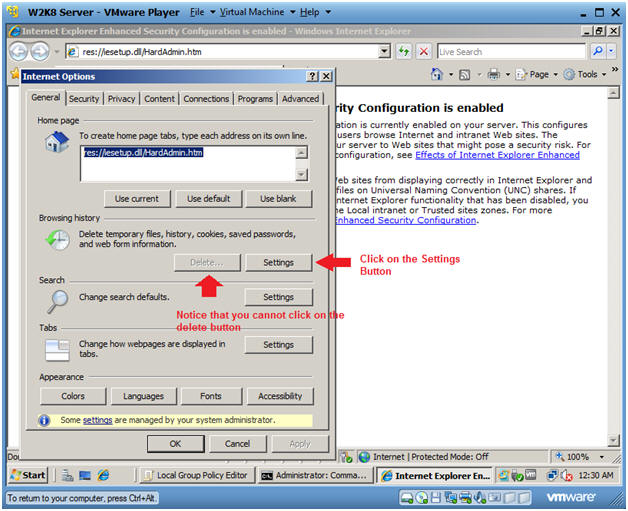The image size is (628, 511).
Task: Click OK in Internet Options
Action: pyautogui.click(x=175, y=444)
